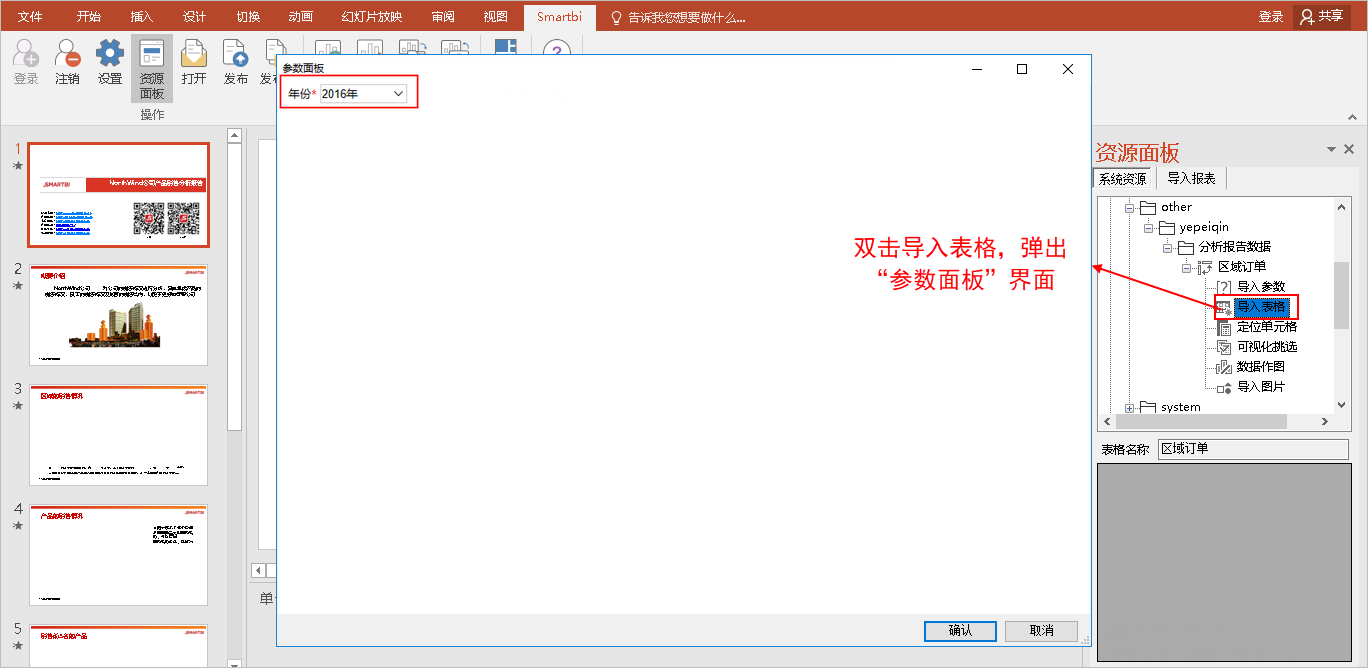The width and height of the screenshot is (1368, 668).
Task: Open the 设置 settings gear
Action: pos(110,62)
